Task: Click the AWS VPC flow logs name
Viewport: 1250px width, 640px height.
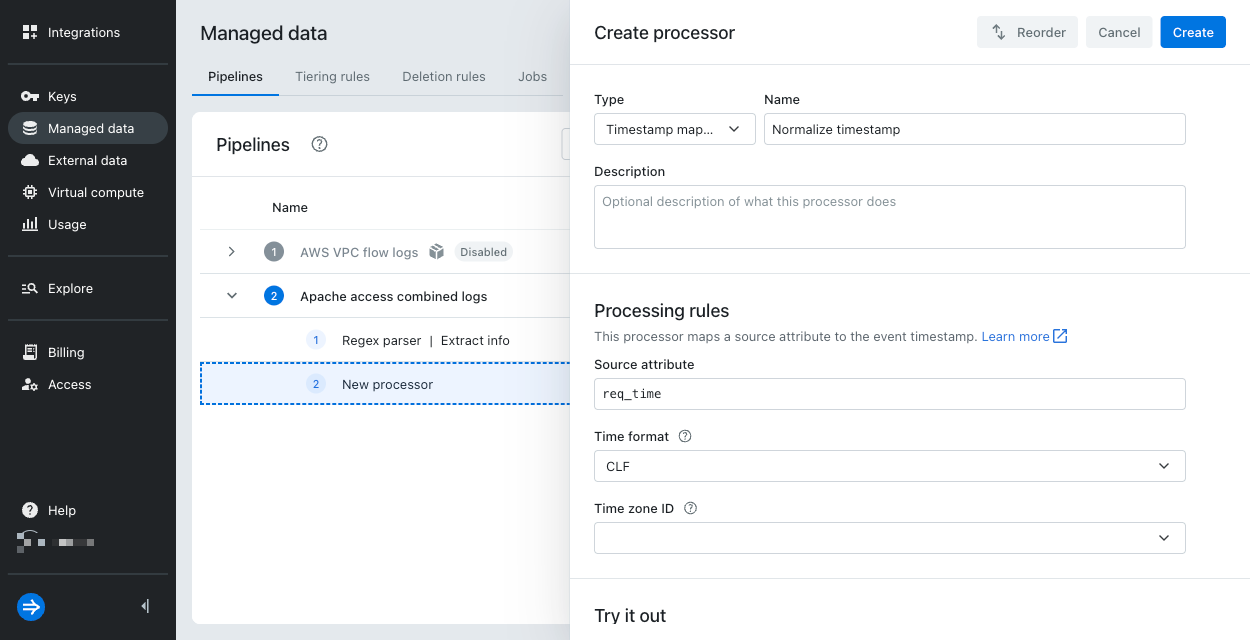Action: point(359,252)
